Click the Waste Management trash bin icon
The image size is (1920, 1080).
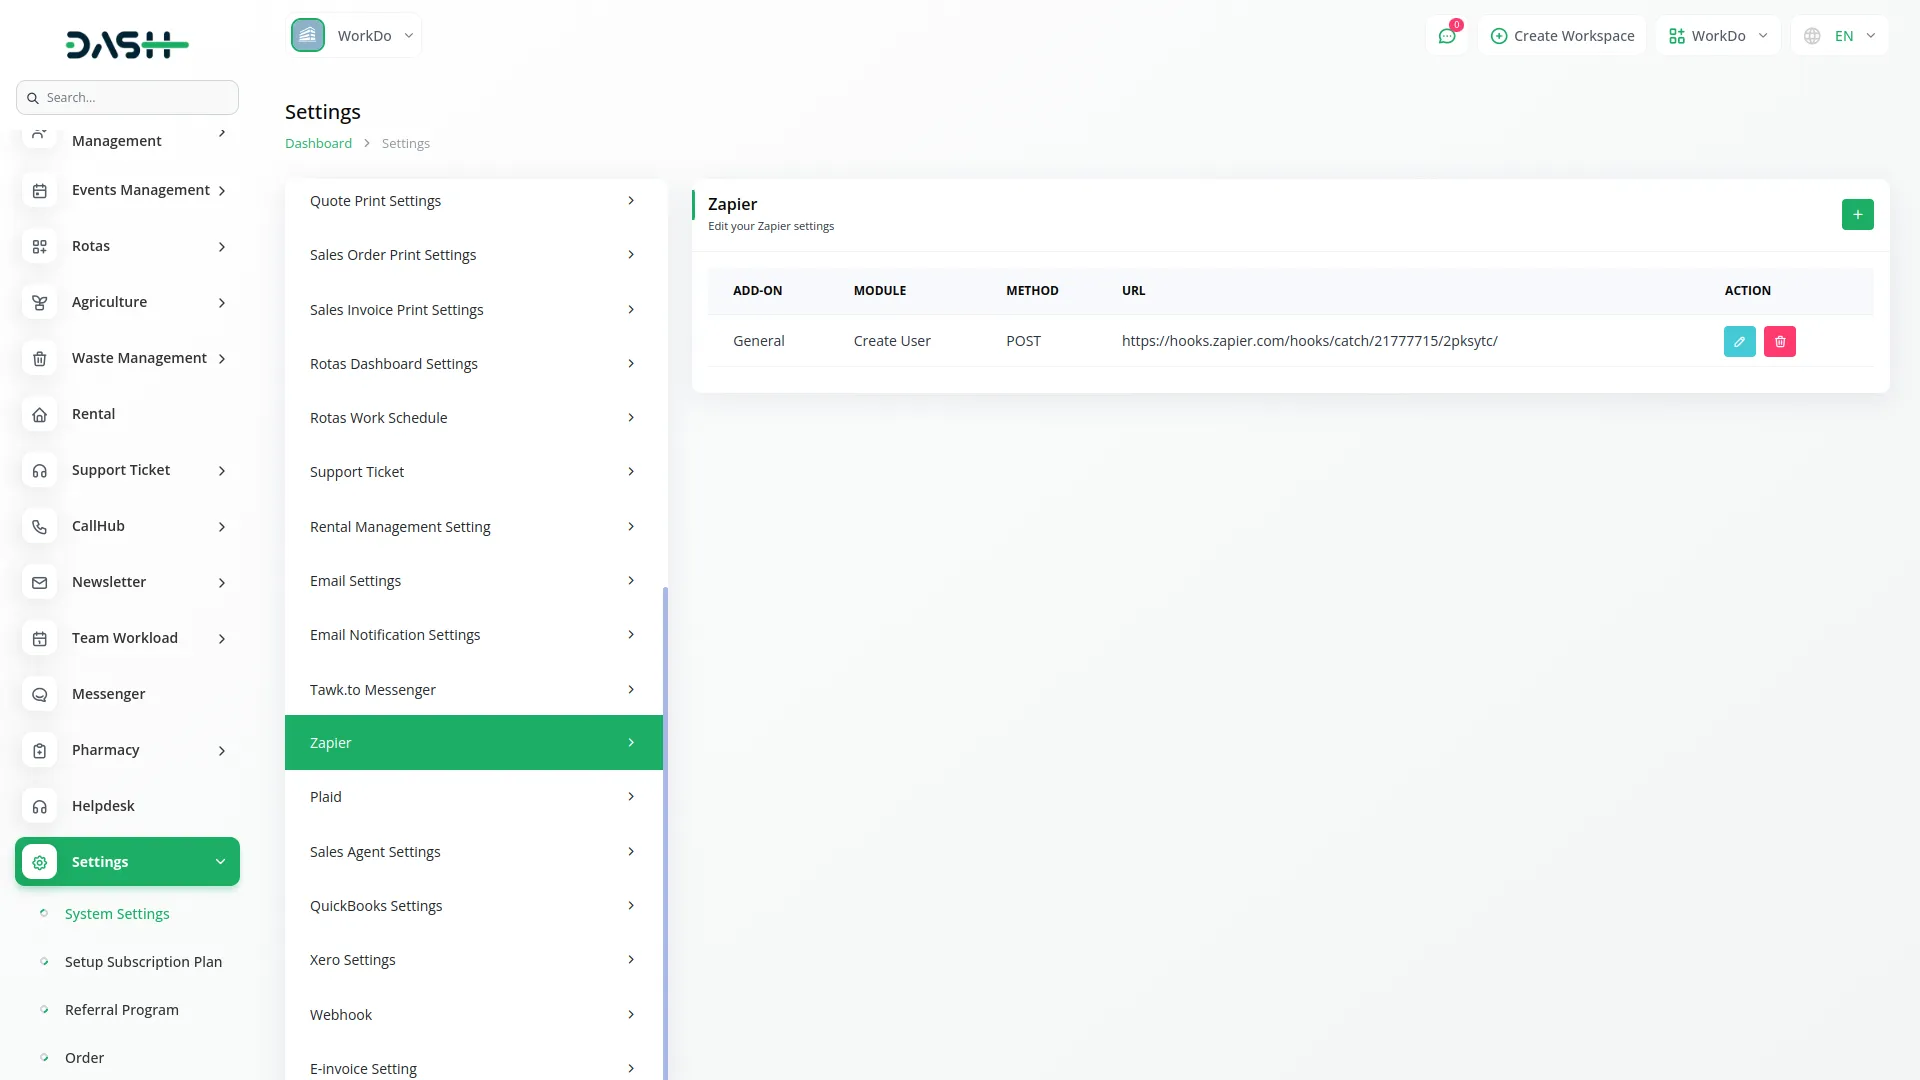tap(39, 358)
